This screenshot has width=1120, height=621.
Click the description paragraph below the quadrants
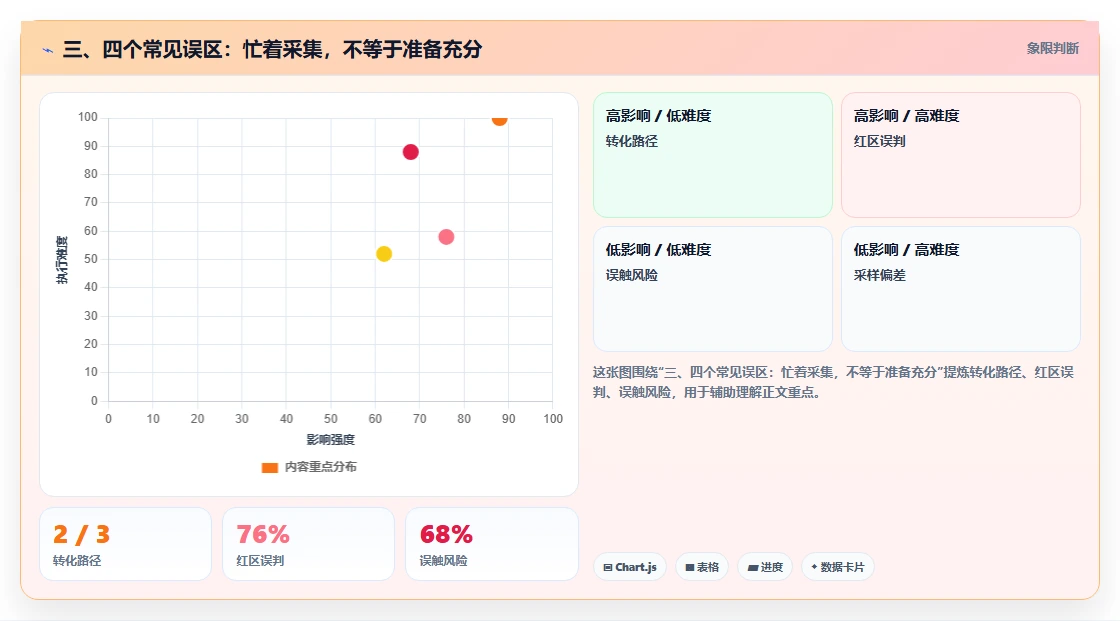pos(833,382)
